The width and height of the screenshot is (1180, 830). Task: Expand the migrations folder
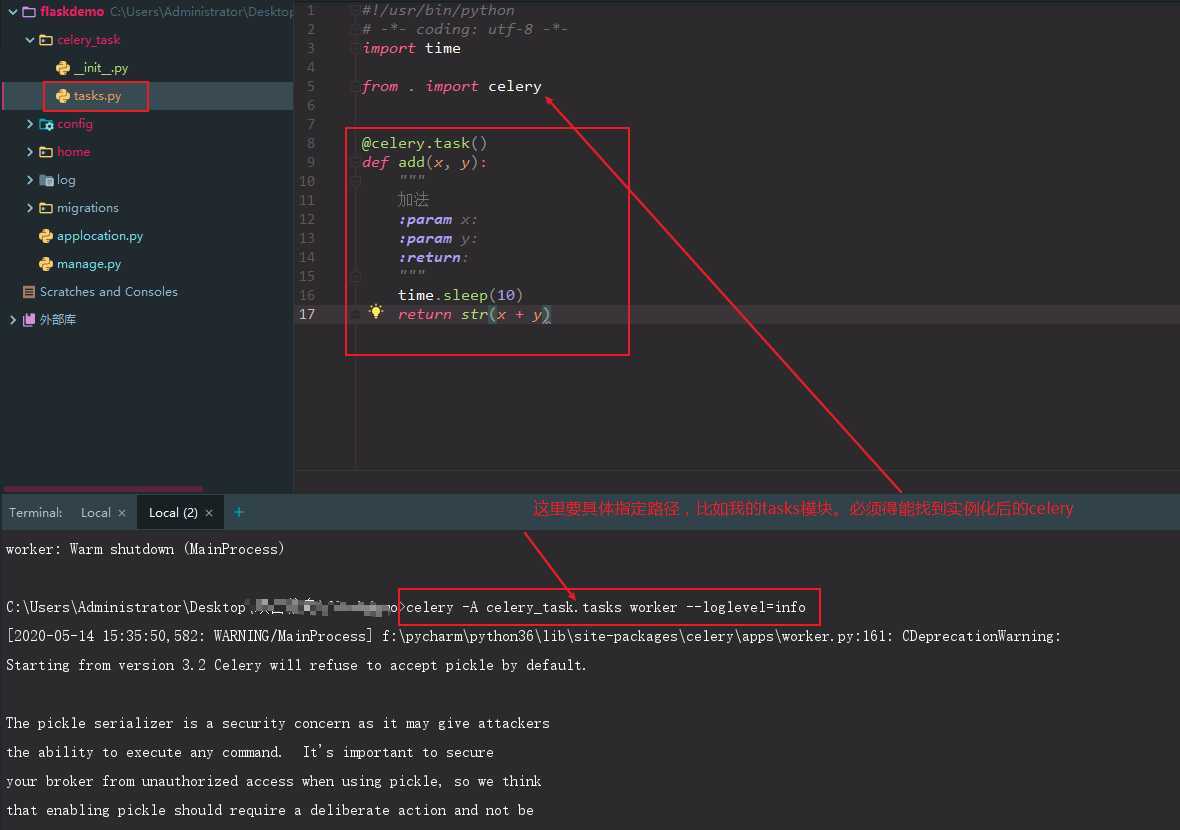click(29, 208)
